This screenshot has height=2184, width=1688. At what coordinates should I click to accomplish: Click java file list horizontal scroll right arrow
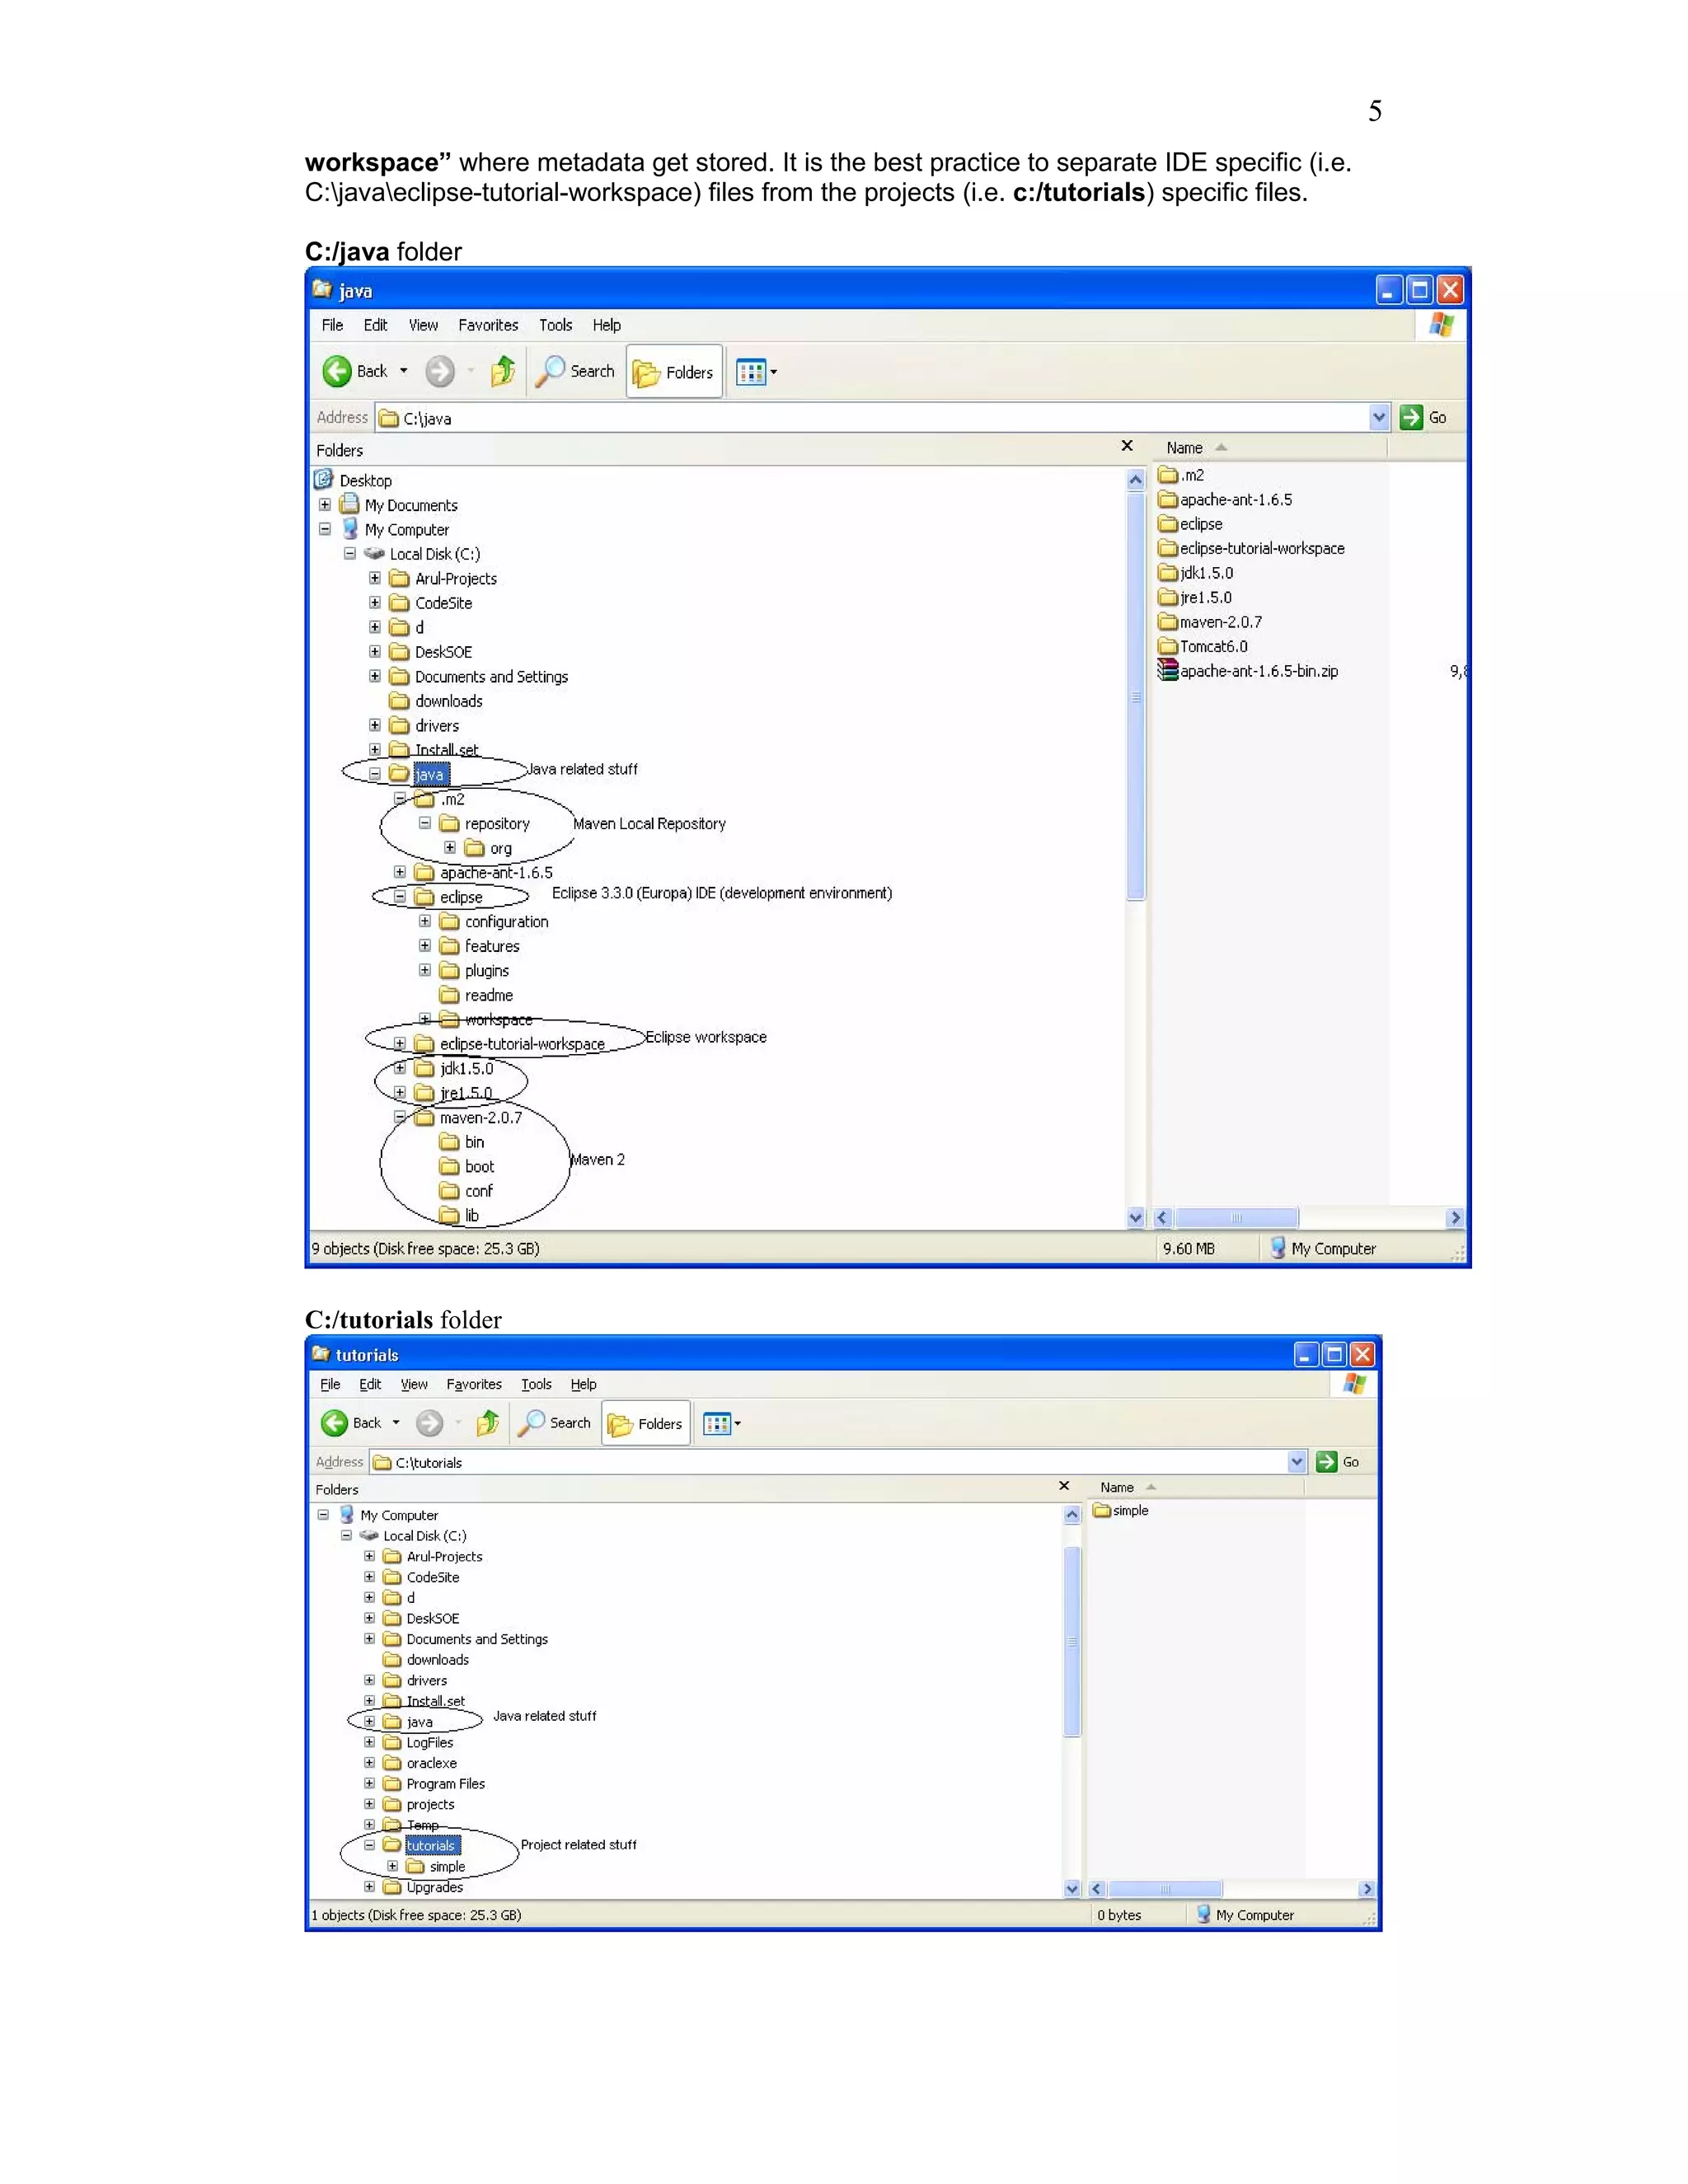1455,1217
